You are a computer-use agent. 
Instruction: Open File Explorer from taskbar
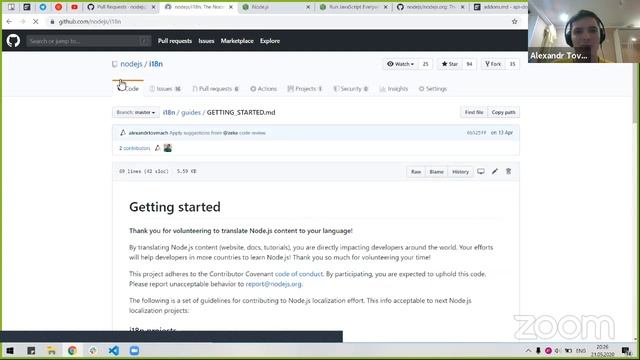pyautogui.click(x=51, y=351)
